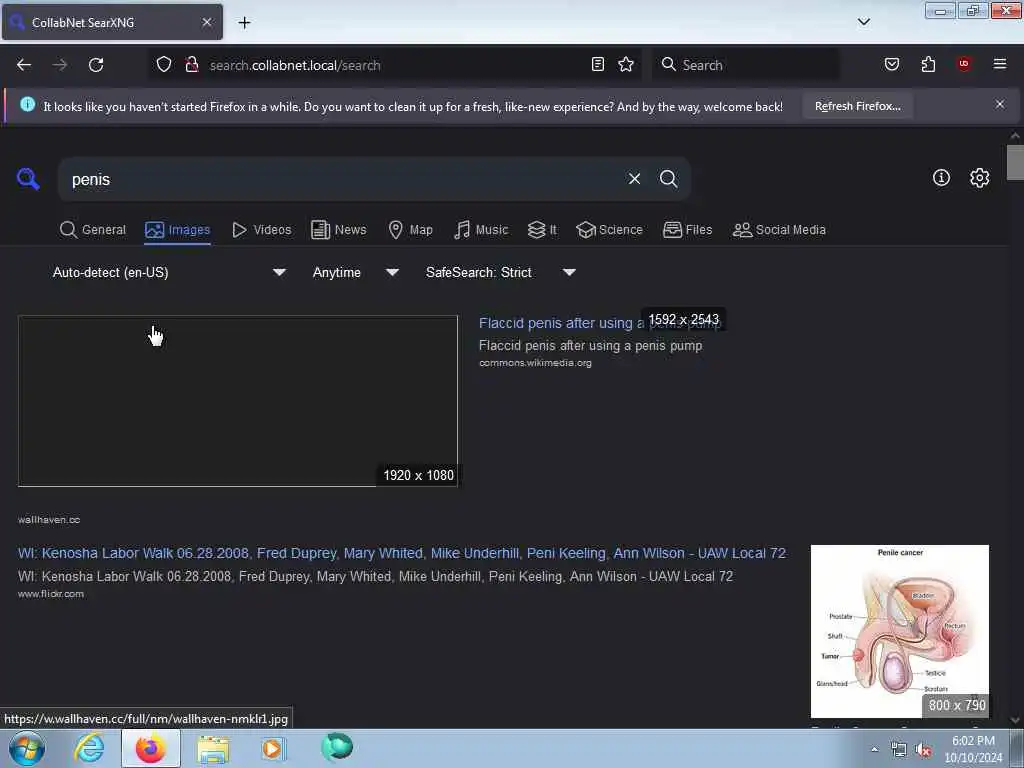
Task: Show hidden tray icons arrow
Action: pyautogui.click(x=874, y=750)
